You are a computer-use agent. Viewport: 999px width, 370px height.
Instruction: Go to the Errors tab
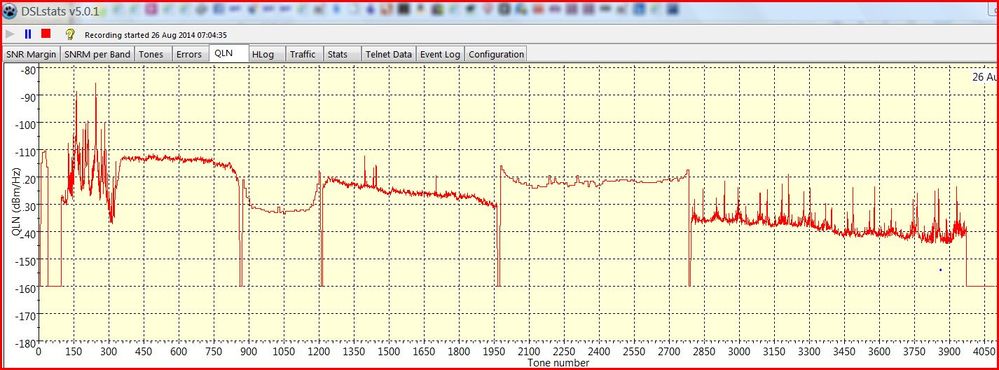[x=189, y=55]
